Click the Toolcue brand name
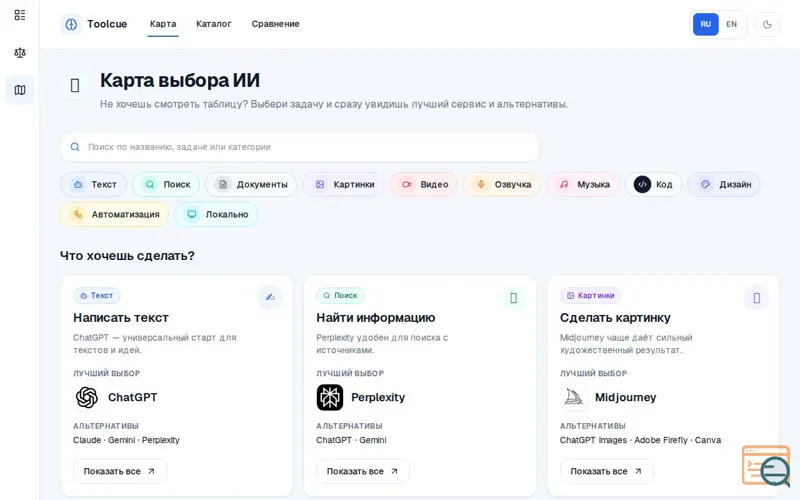The width and height of the screenshot is (800, 500). [x=107, y=24]
